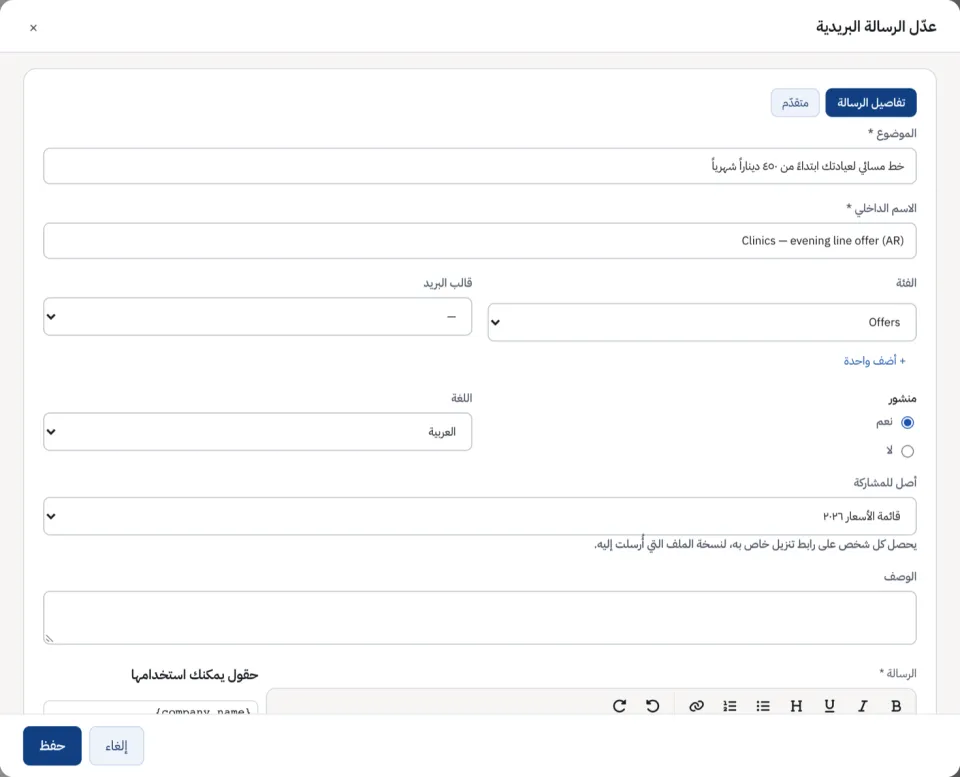Switch to متقدّم tab
The width and height of the screenshot is (960, 777).
[795, 102]
